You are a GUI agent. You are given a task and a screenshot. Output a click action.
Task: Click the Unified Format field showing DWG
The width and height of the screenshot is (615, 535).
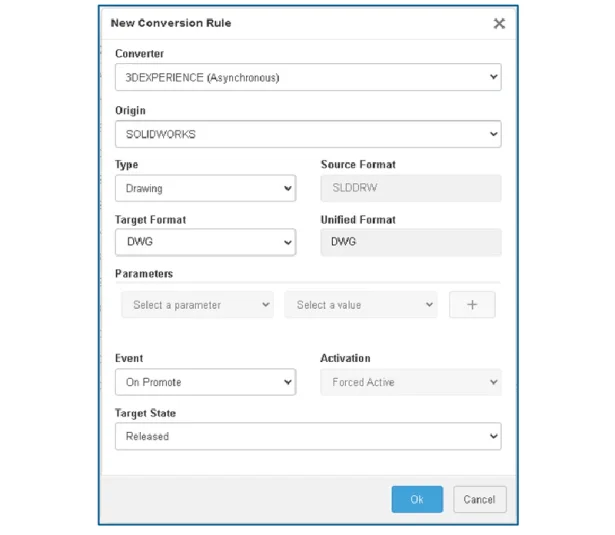pos(410,242)
